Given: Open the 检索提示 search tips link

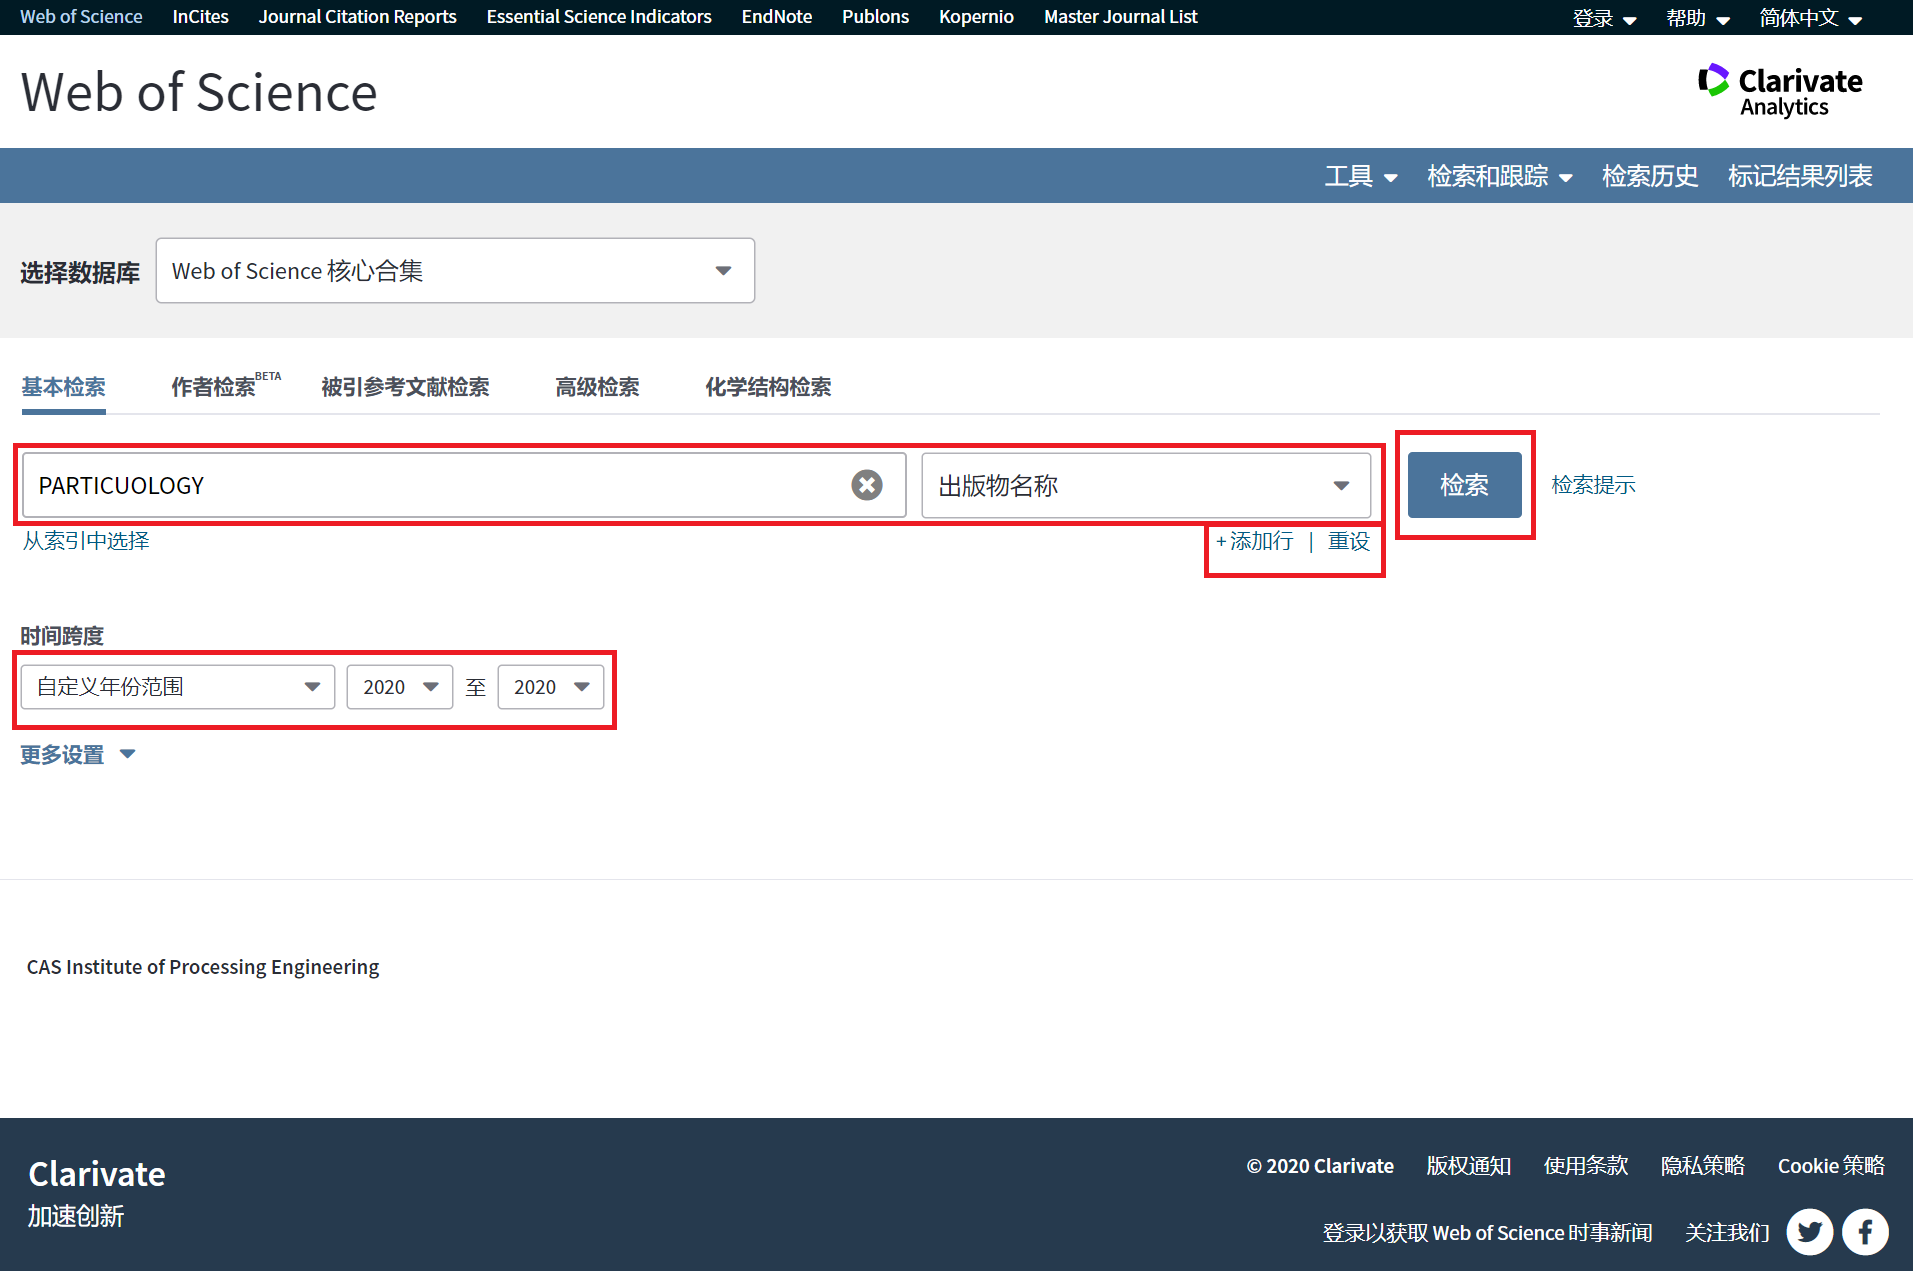Looking at the screenshot, I should 1593,485.
